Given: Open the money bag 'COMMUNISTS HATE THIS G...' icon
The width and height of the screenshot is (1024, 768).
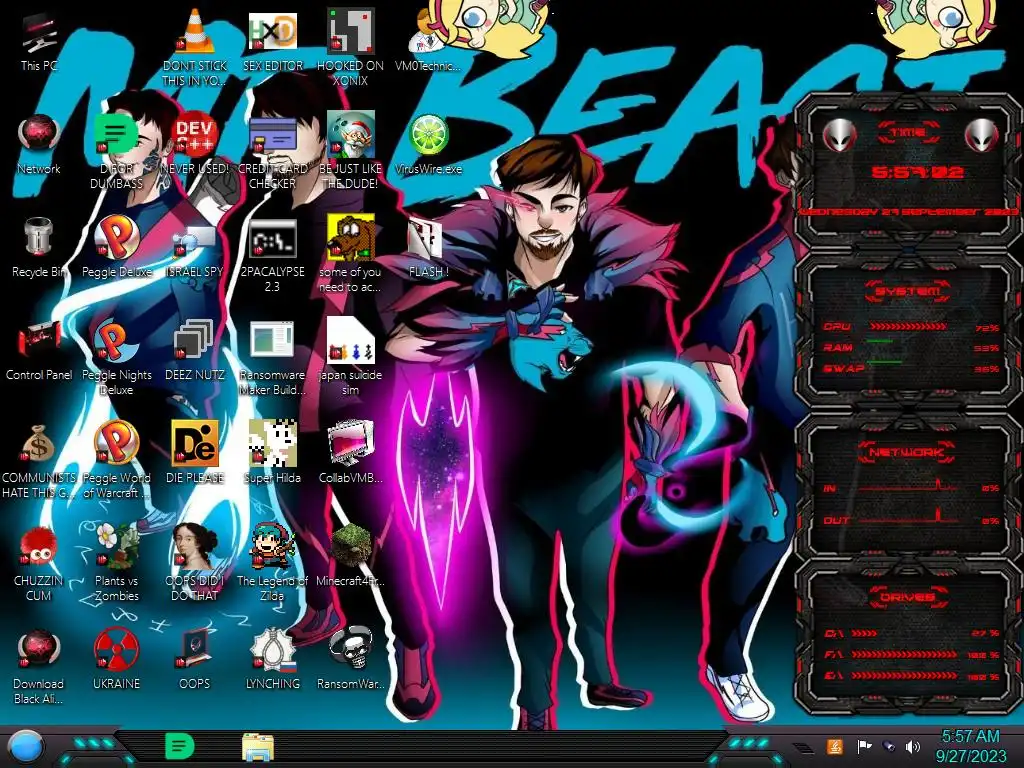Looking at the screenshot, I should [x=39, y=461].
